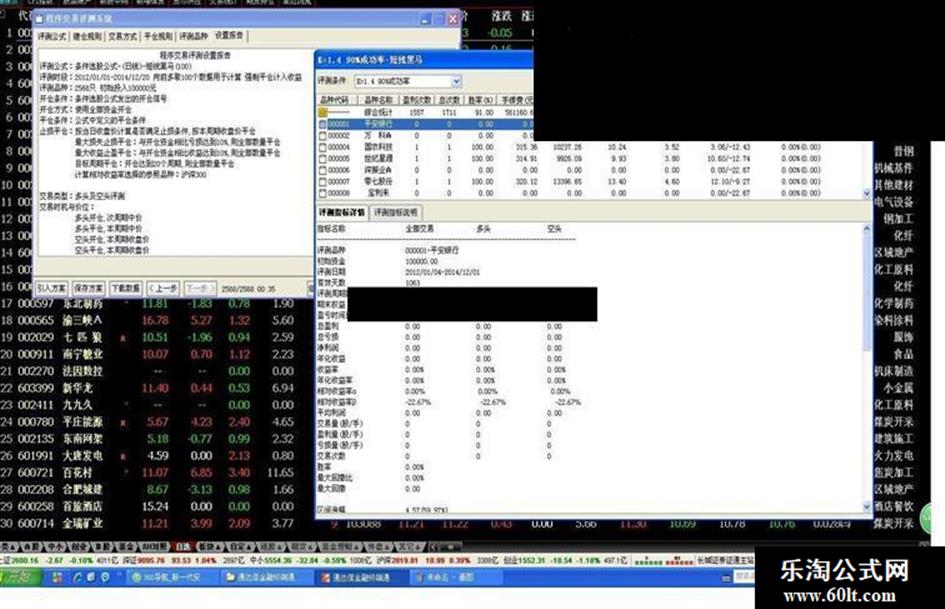Open the 交易方式 tab
945x609 pixels.
pos(123,36)
